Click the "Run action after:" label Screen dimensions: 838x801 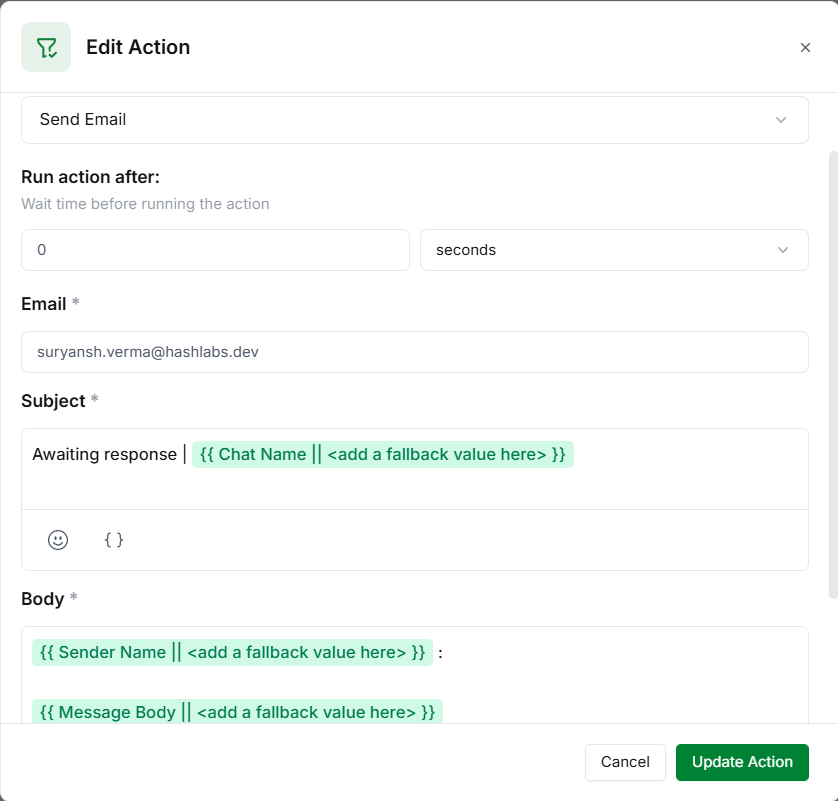[x=90, y=177]
